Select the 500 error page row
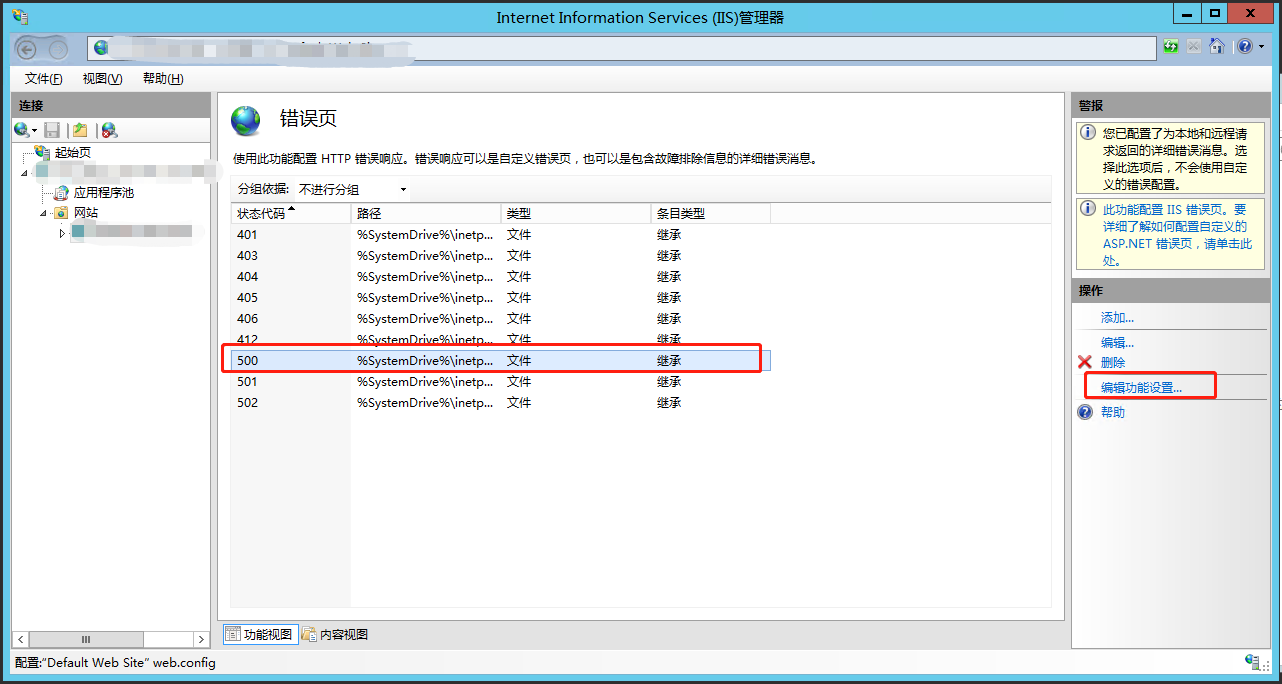1282x684 pixels. 500,360
